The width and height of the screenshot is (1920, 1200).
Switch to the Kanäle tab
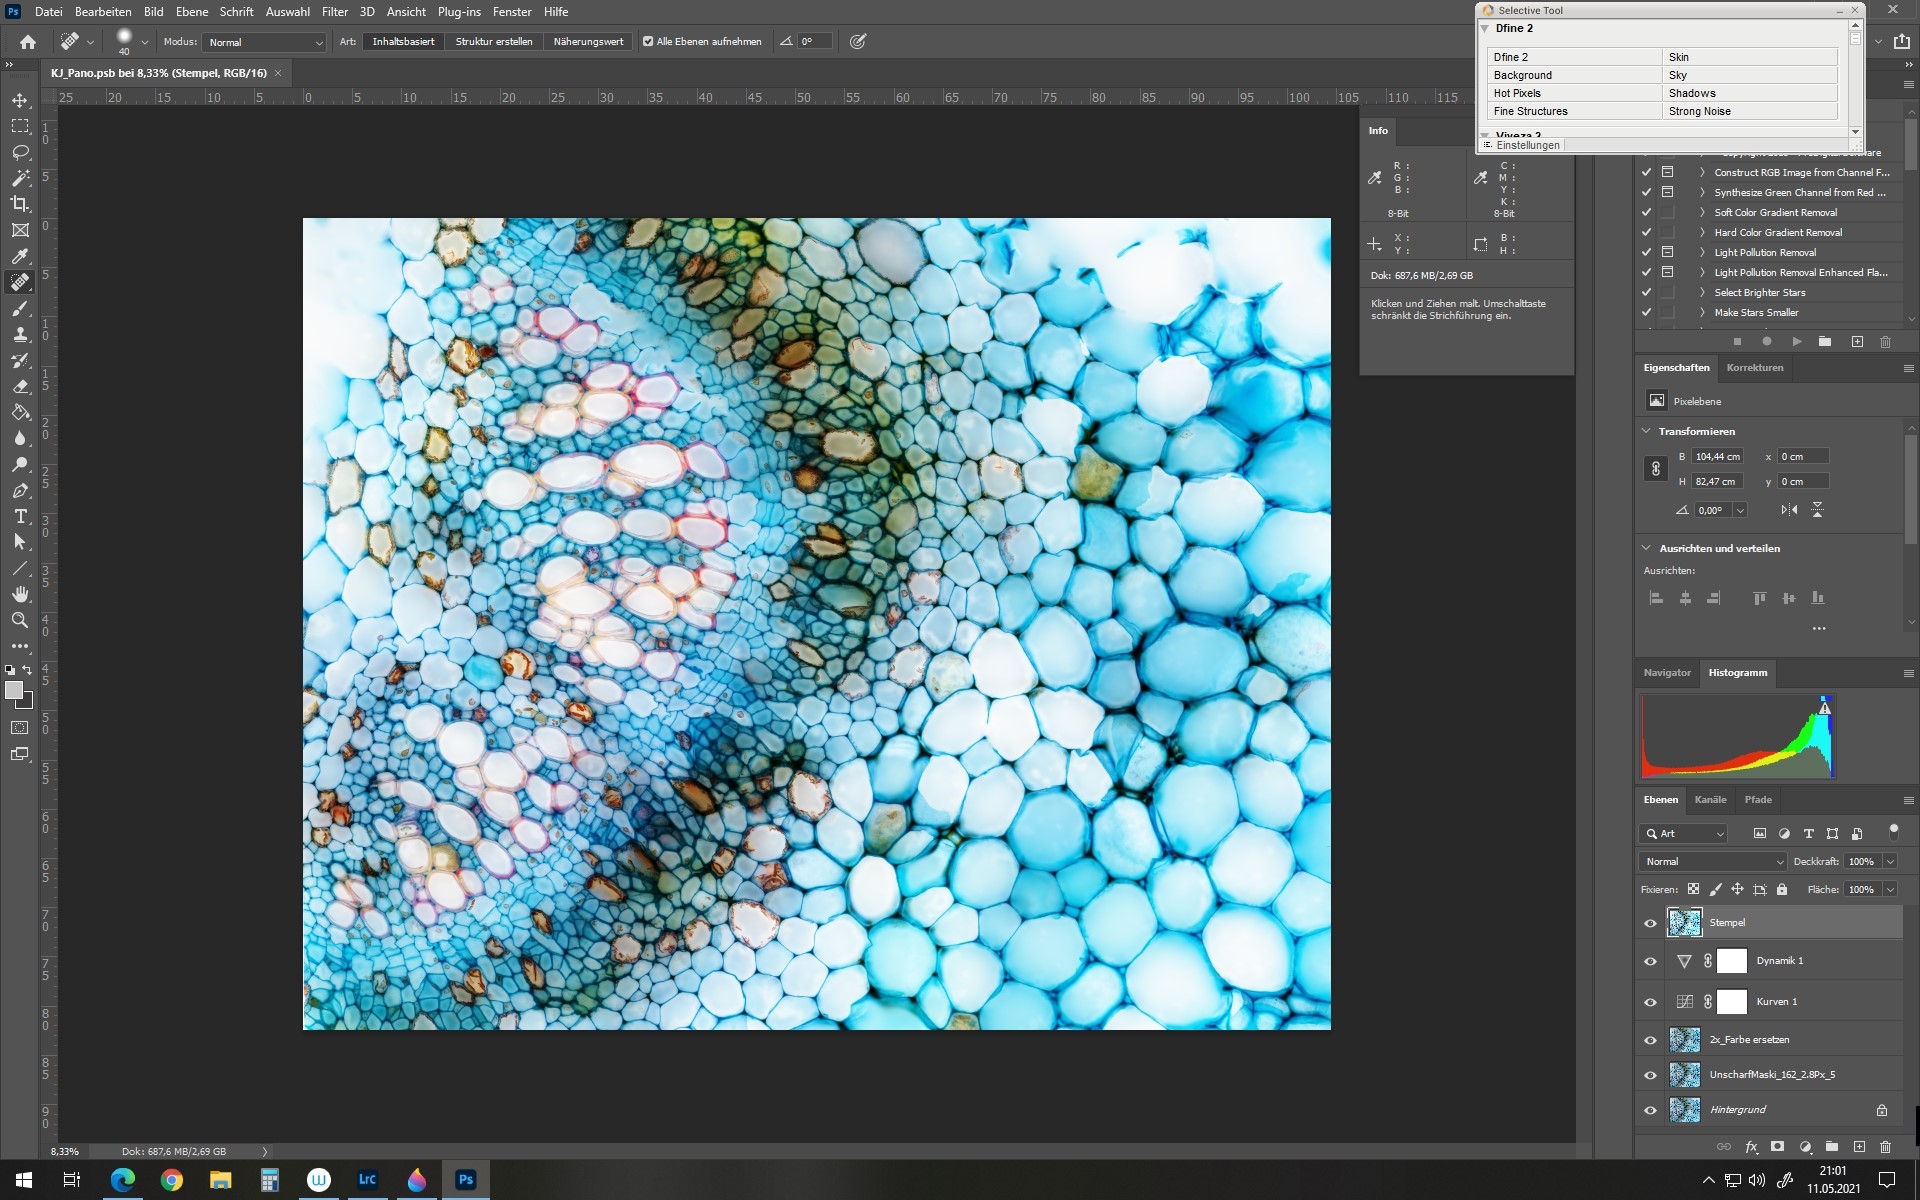(1710, 800)
